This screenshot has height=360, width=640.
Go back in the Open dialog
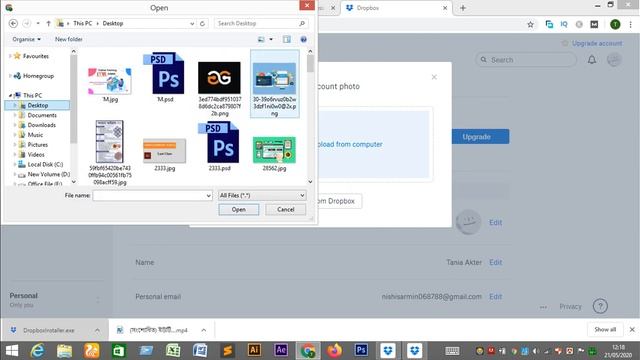[x=13, y=24]
